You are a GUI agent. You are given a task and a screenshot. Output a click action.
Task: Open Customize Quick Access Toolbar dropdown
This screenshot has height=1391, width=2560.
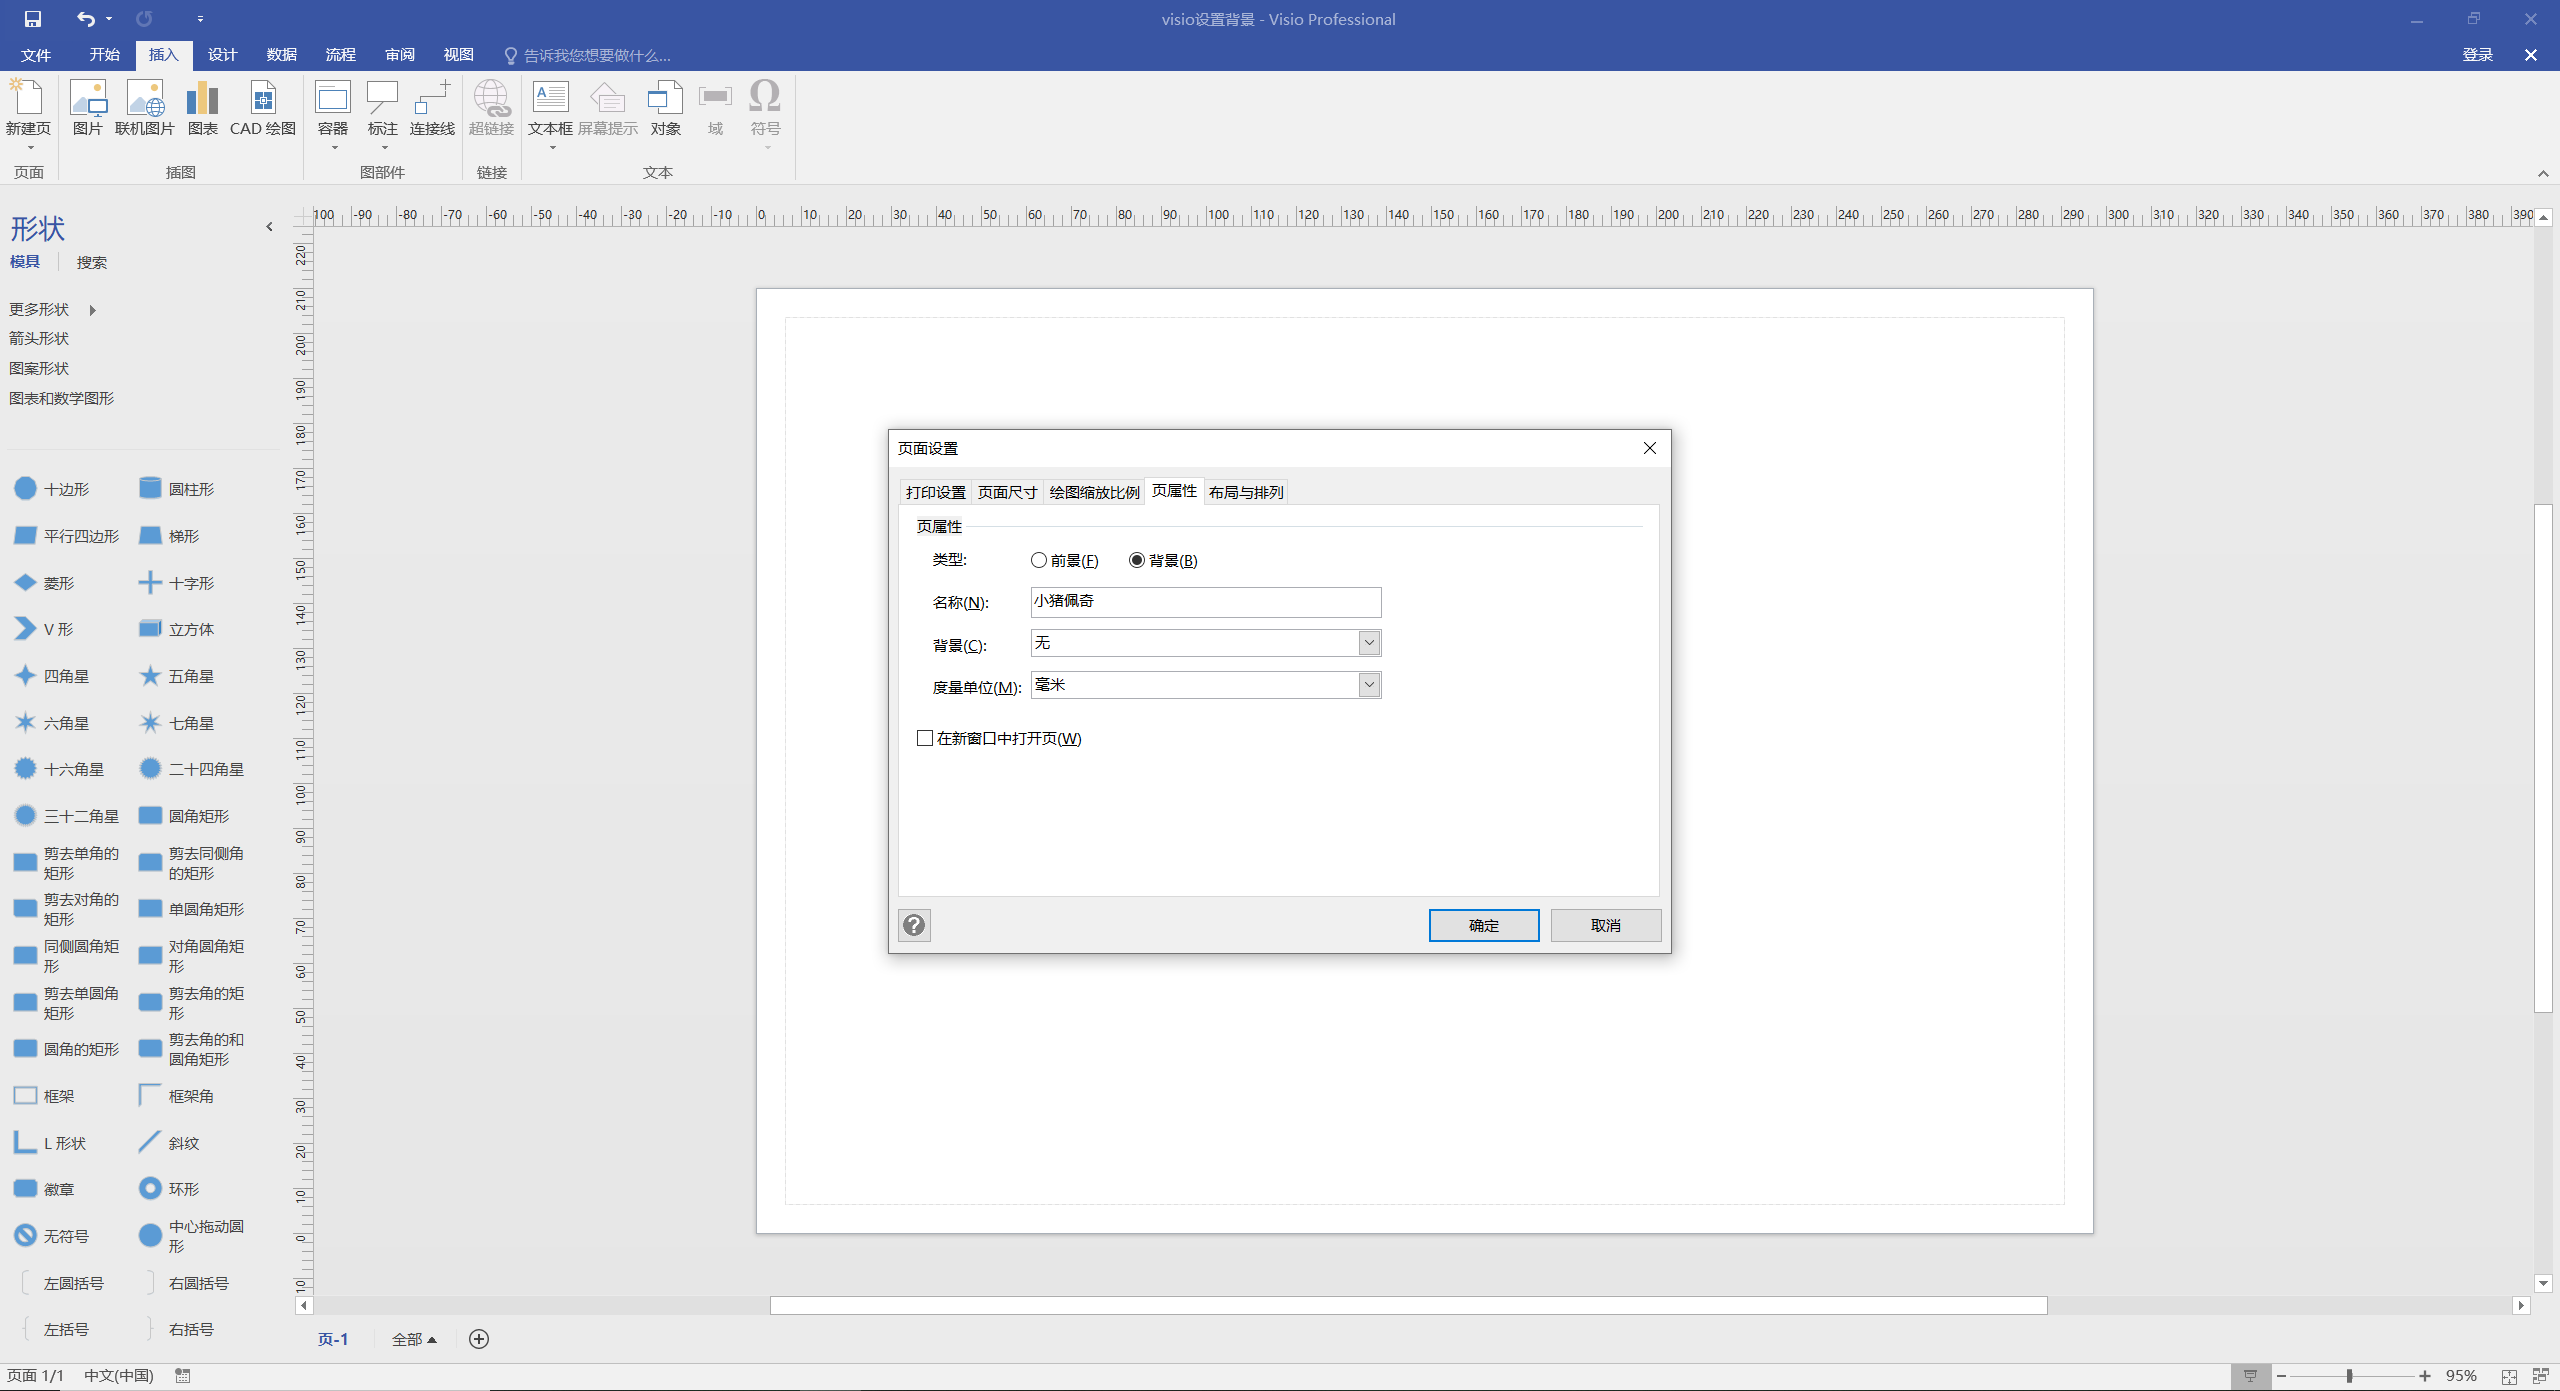click(200, 19)
